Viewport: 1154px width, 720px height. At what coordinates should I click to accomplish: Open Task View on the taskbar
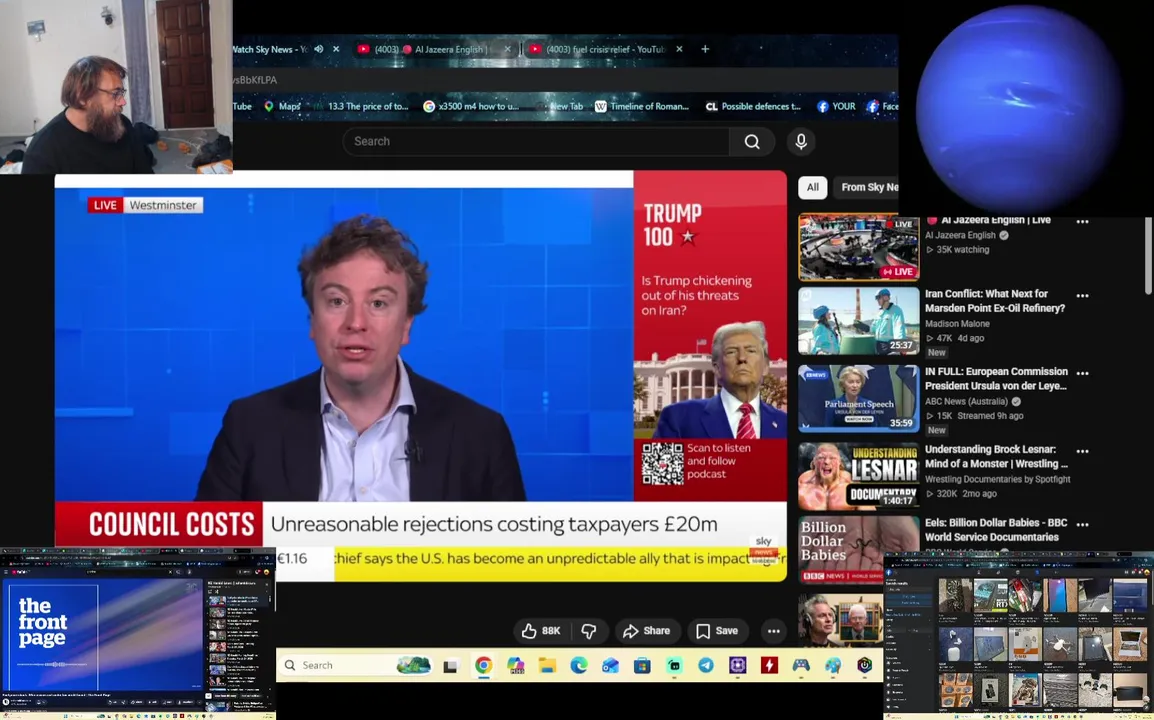[x=450, y=666]
